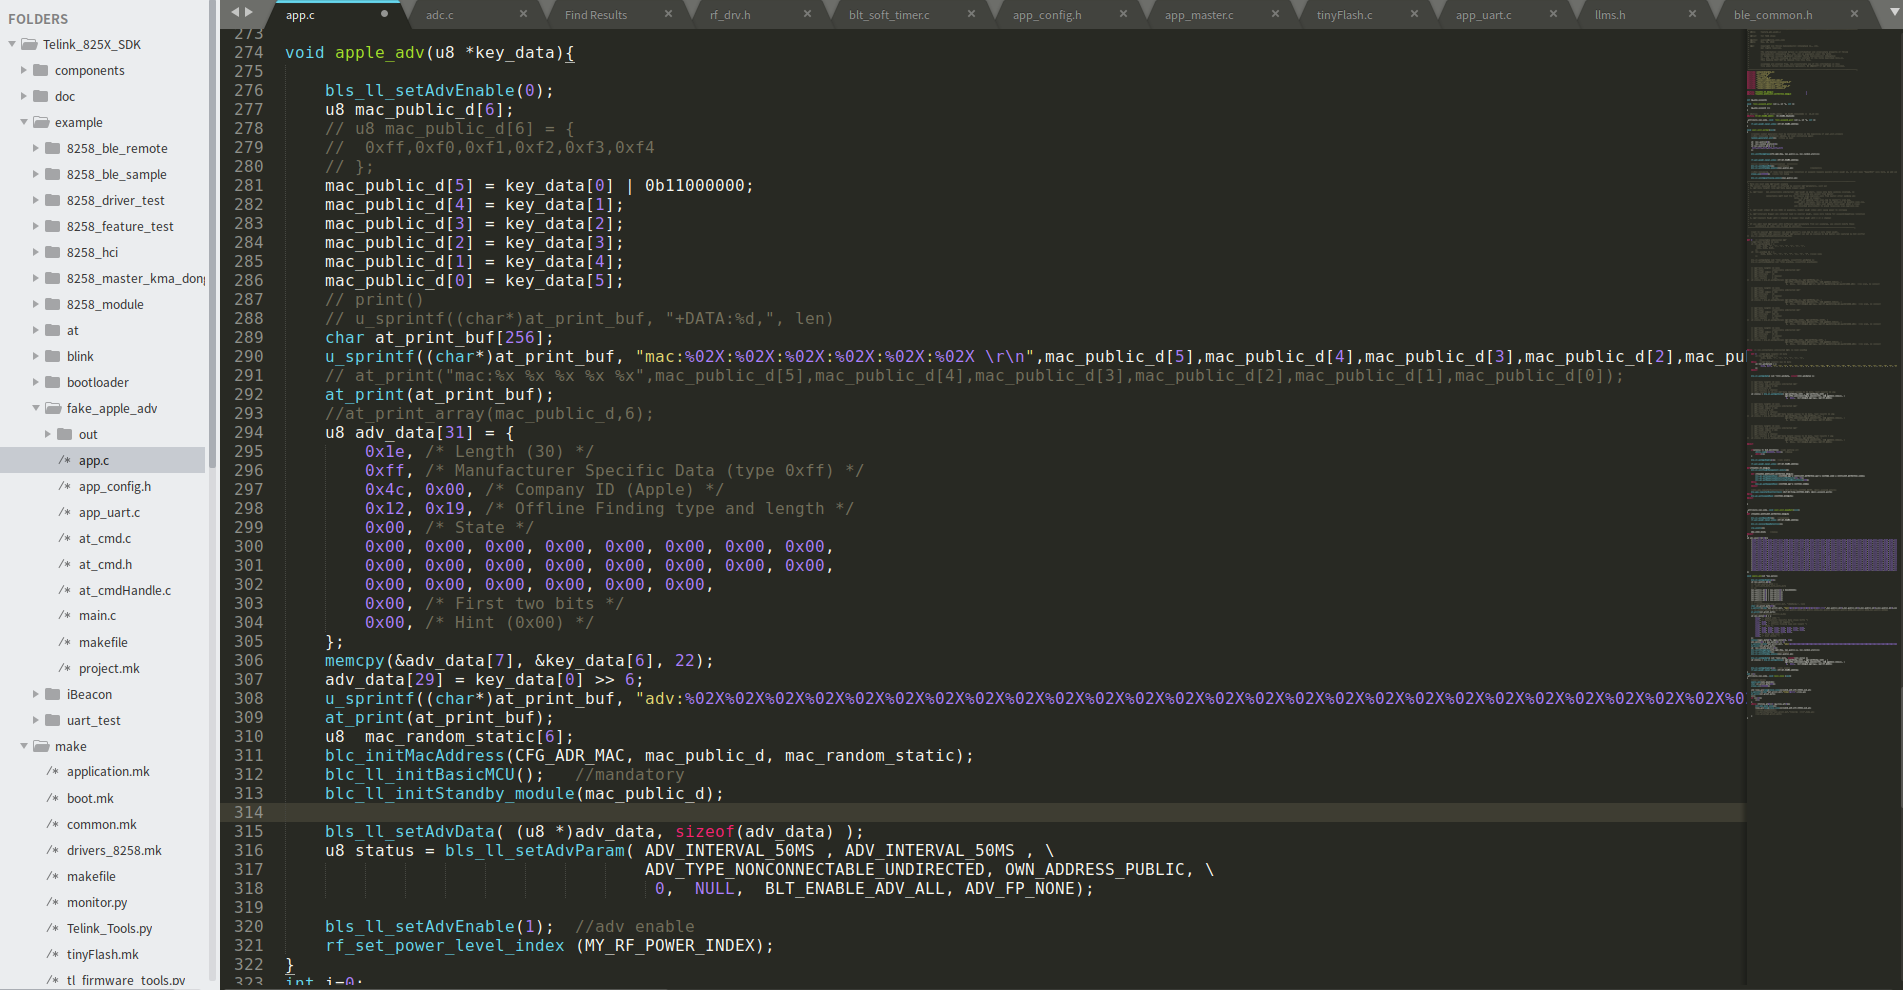Open tinyFlash.mk file

(x=102, y=954)
